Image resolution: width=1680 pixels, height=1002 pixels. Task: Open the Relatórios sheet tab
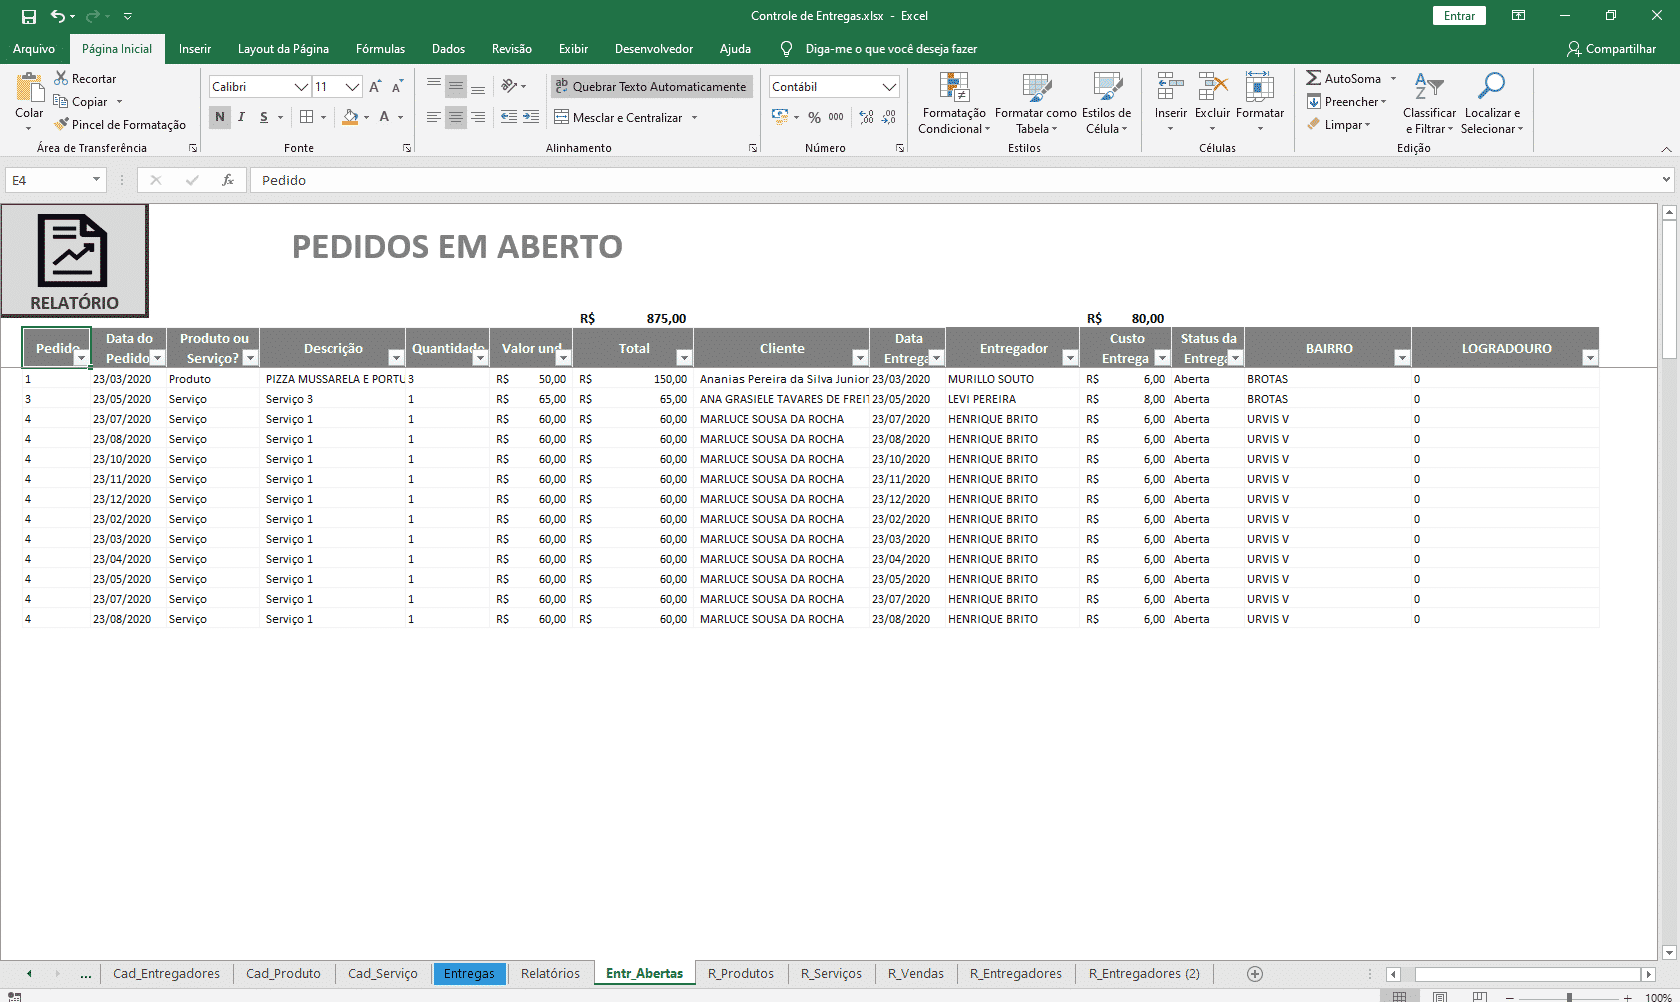(550, 973)
